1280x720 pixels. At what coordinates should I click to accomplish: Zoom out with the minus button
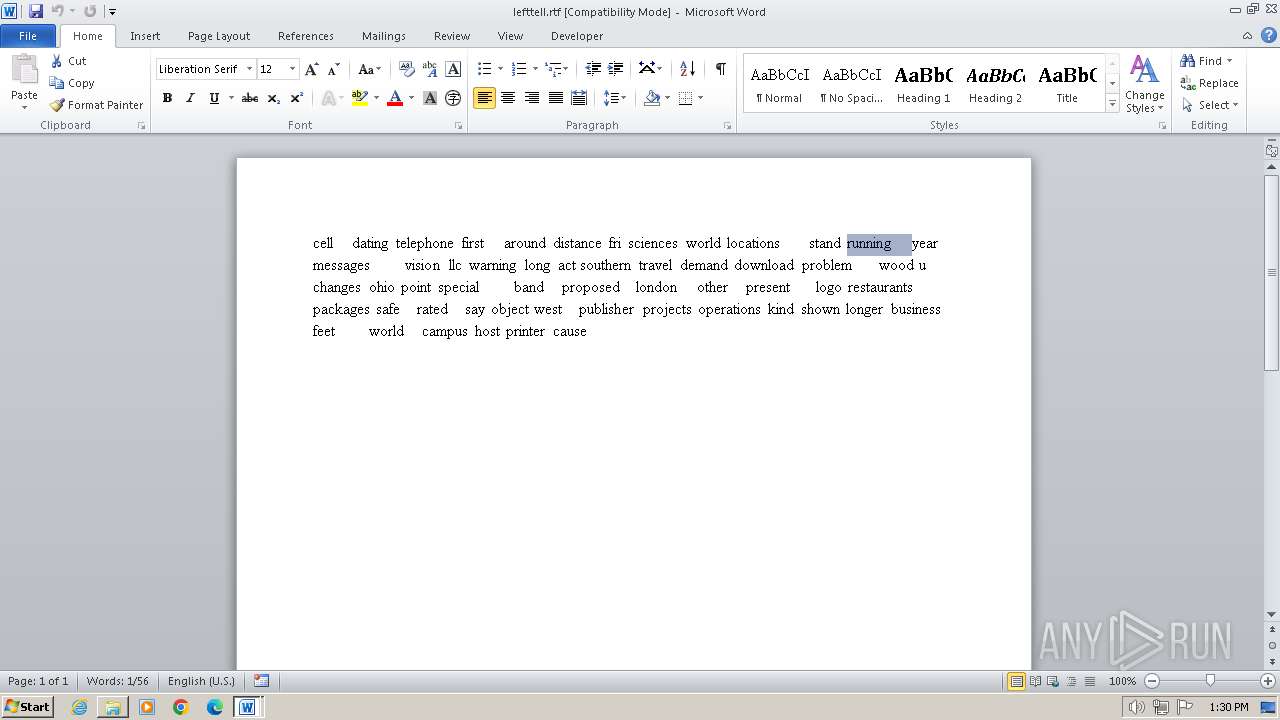(1151, 681)
